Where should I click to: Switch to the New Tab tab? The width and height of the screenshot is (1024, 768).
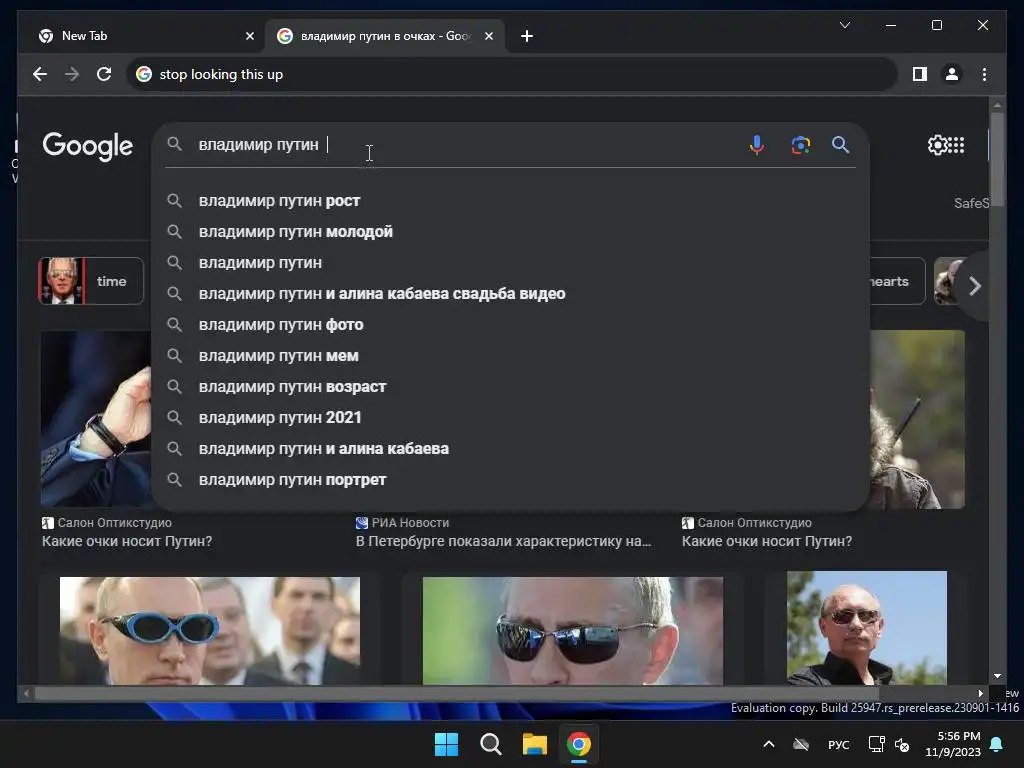145,36
